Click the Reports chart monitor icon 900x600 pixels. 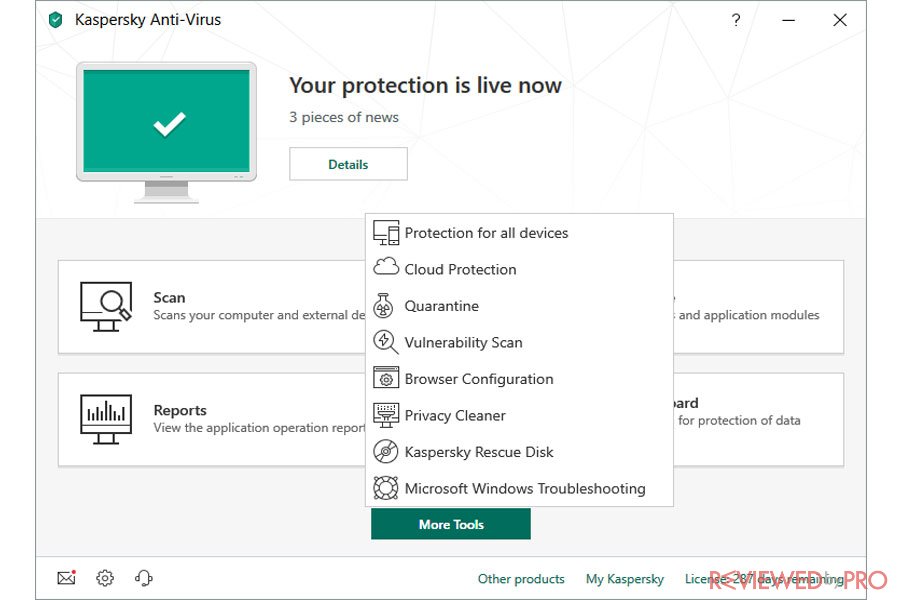click(106, 419)
